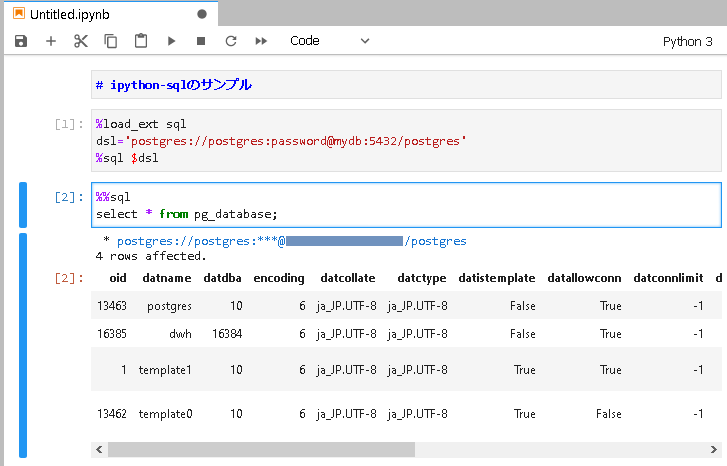Open the Code cell type dropdown
The width and height of the screenshot is (727, 466).
(330, 41)
